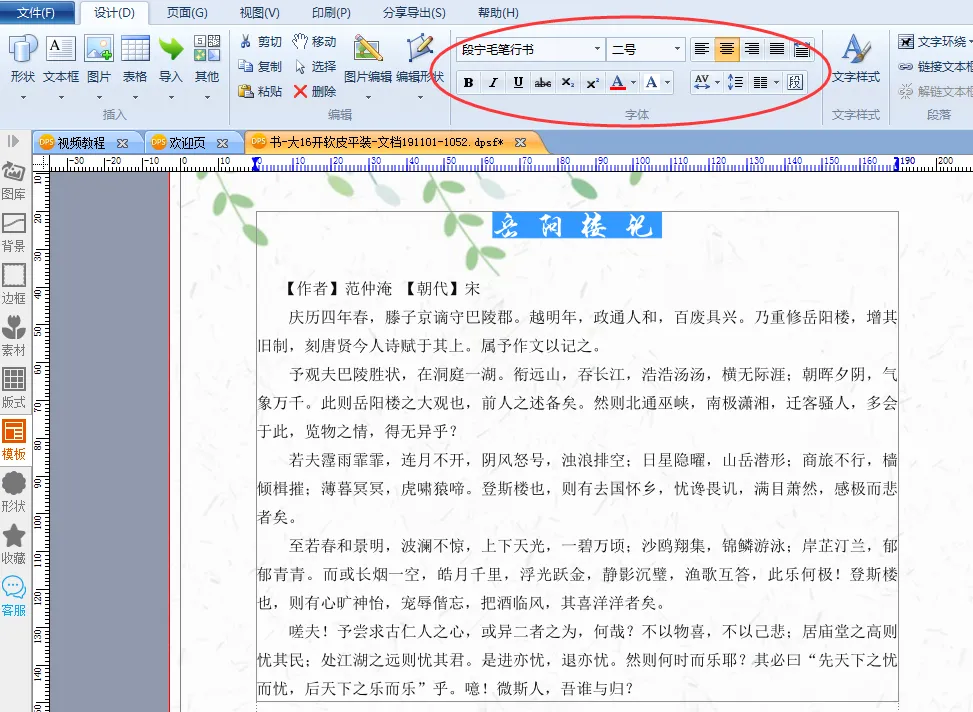Insert a 图片 picture
The image size is (973, 712).
(x=99, y=60)
